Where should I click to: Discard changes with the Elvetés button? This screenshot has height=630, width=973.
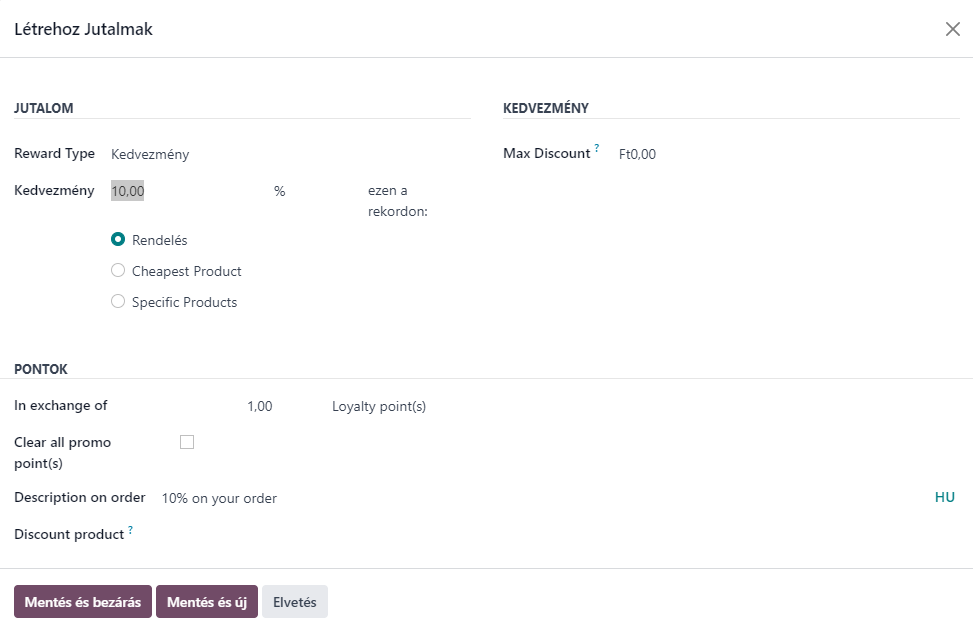click(295, 601)
